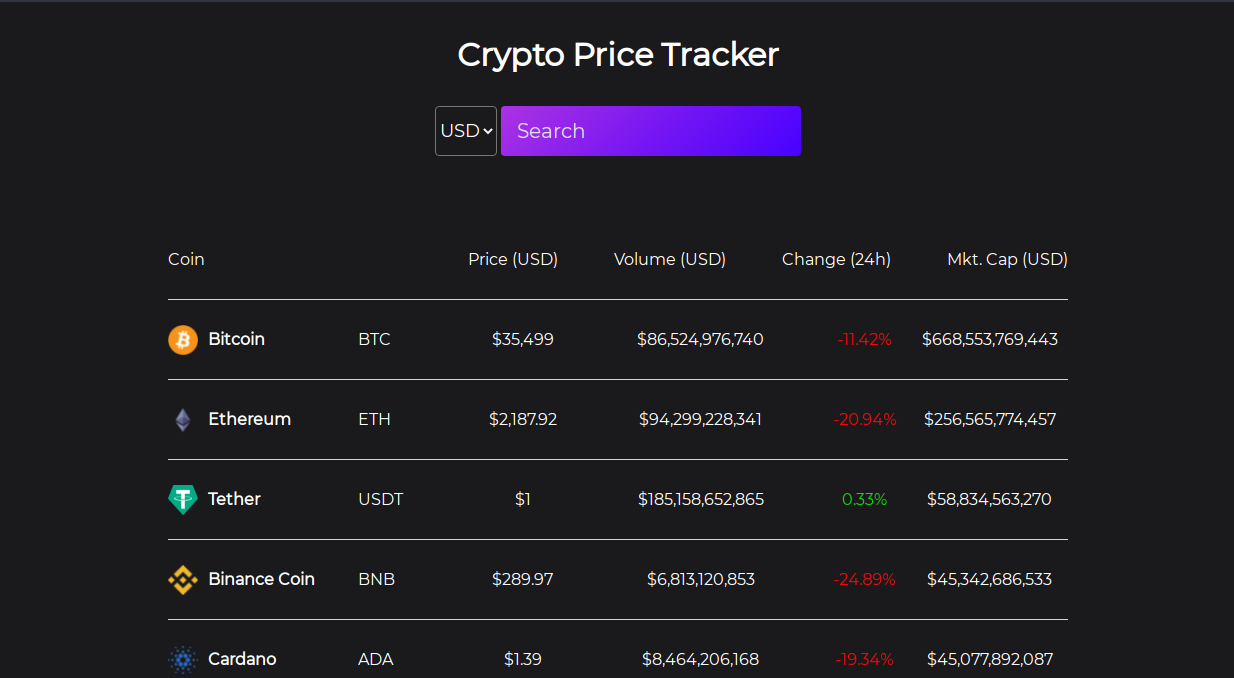The width and height of the screenshot is (1234, 678).
Task: Click the BTC ticker symbol
Action: pos(374,339)
